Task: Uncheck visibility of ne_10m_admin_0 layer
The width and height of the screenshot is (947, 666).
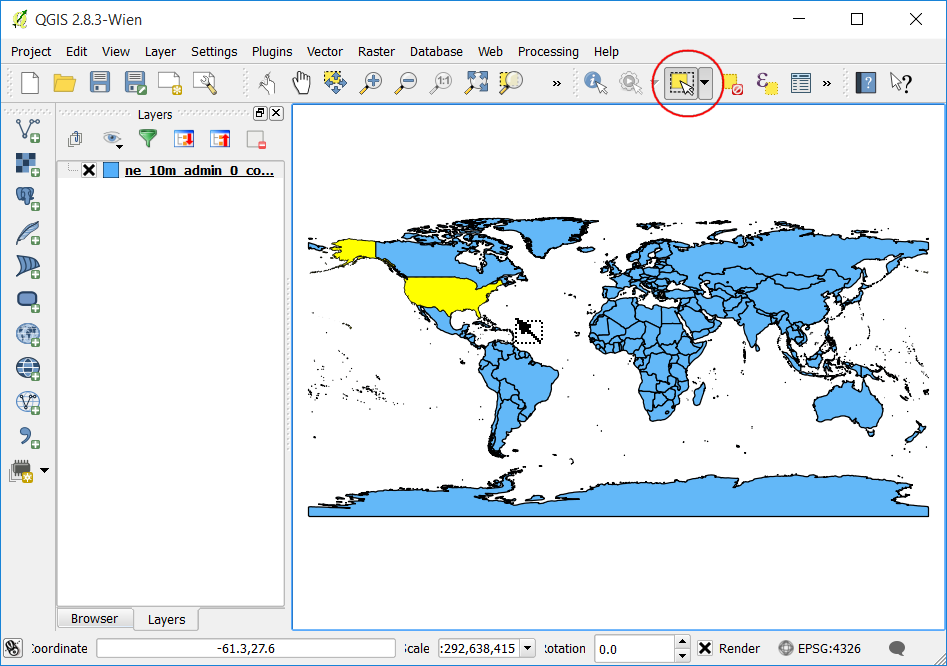Action: (89, 170)
